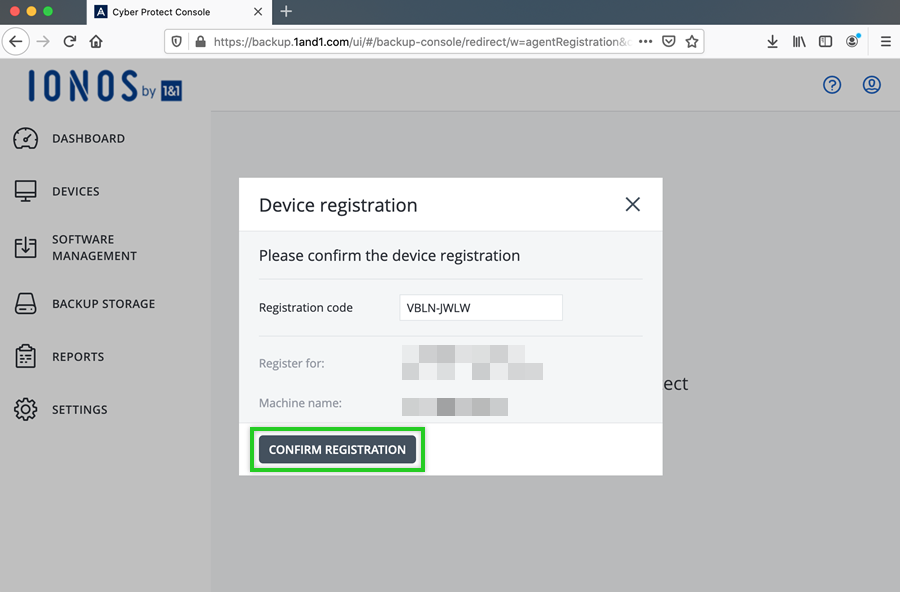Click the Registration code input field

click(x=480, y=308)
